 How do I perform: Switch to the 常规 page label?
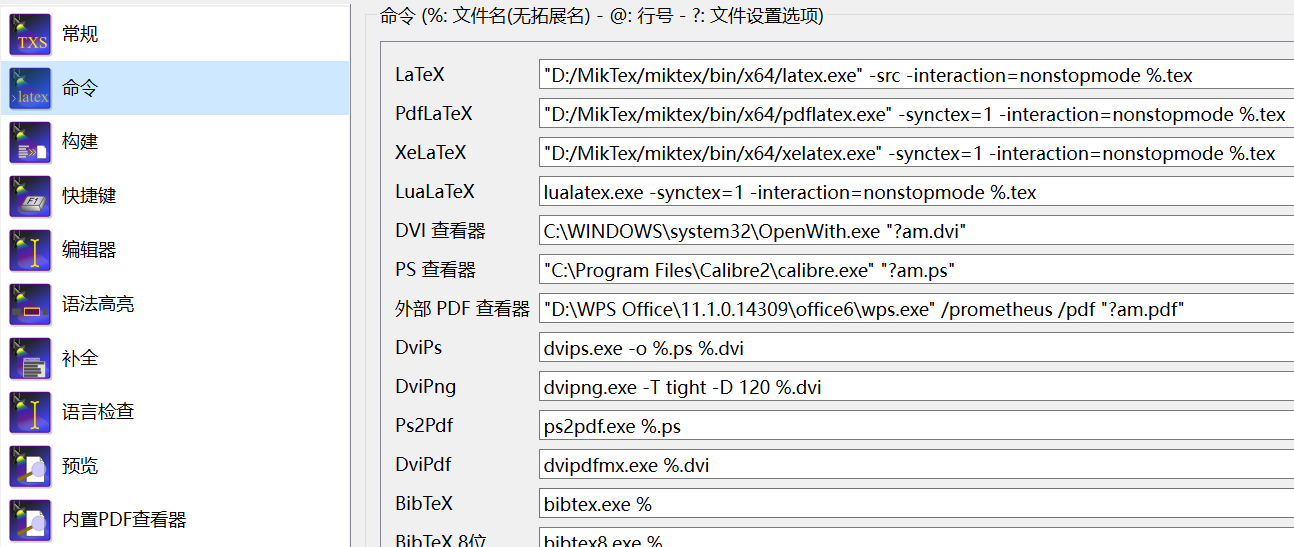pos(80,34)
